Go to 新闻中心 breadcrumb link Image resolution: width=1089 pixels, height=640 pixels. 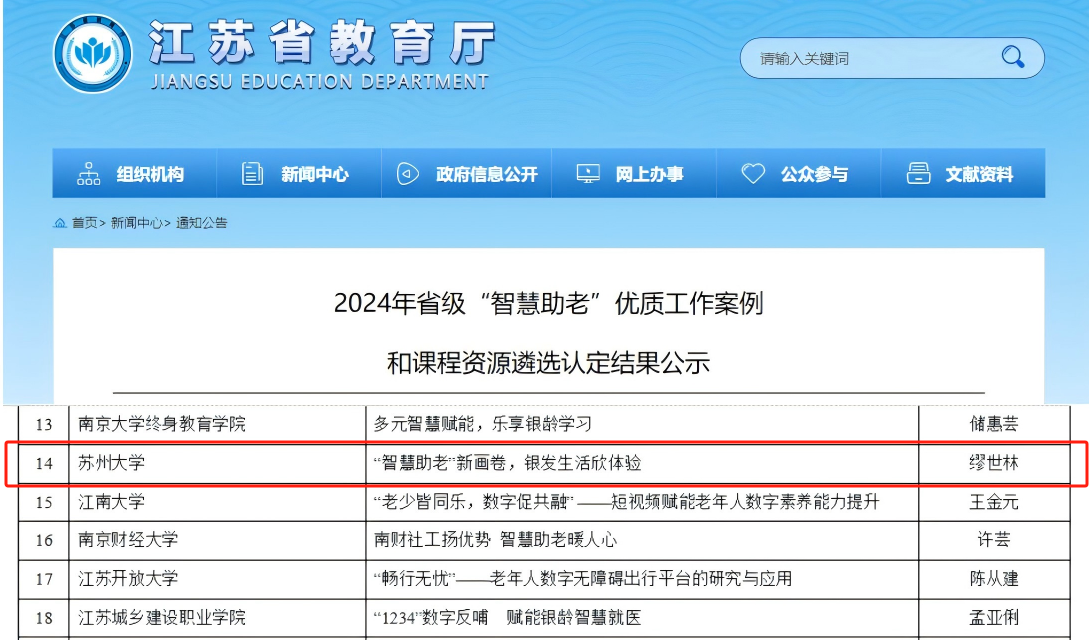137,223
